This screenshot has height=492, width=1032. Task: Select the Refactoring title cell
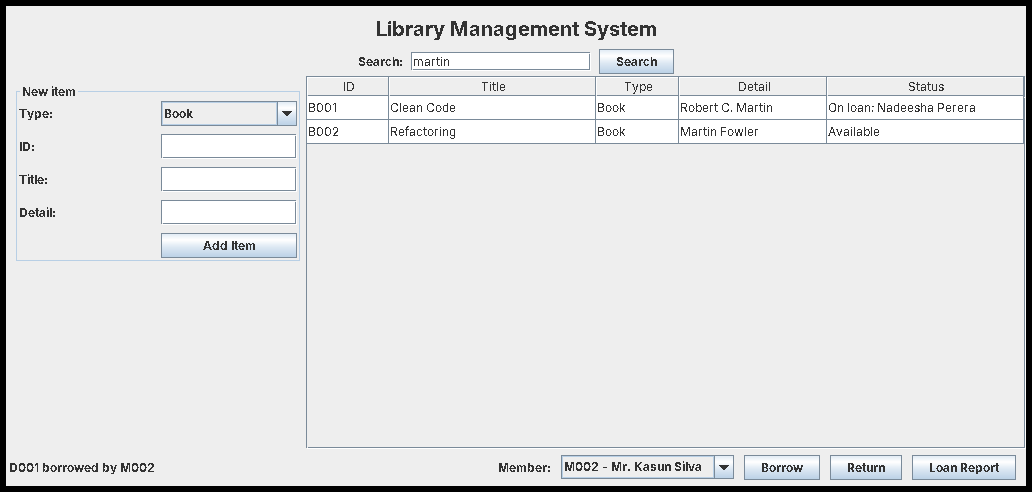[x=492, y=132]
